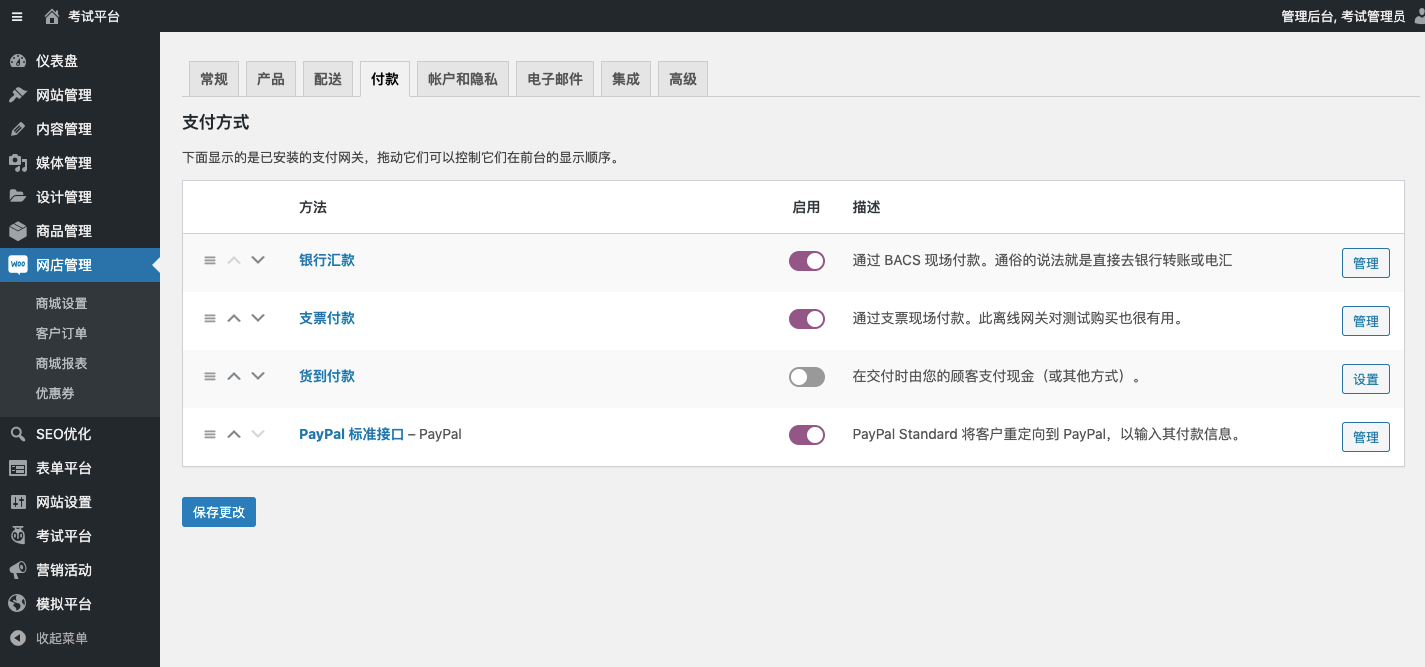
Task: Open the PayPal 标准接口 link
Action: 352,434
